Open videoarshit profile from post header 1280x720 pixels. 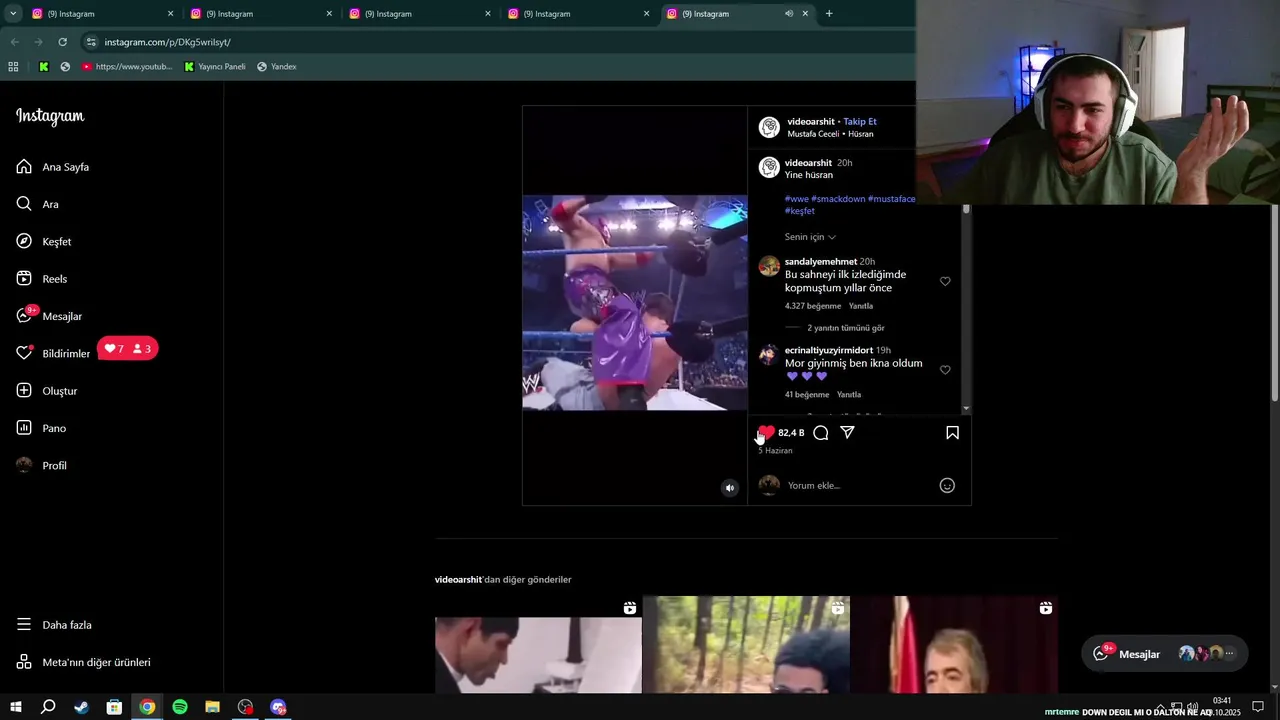pos(811,122)
